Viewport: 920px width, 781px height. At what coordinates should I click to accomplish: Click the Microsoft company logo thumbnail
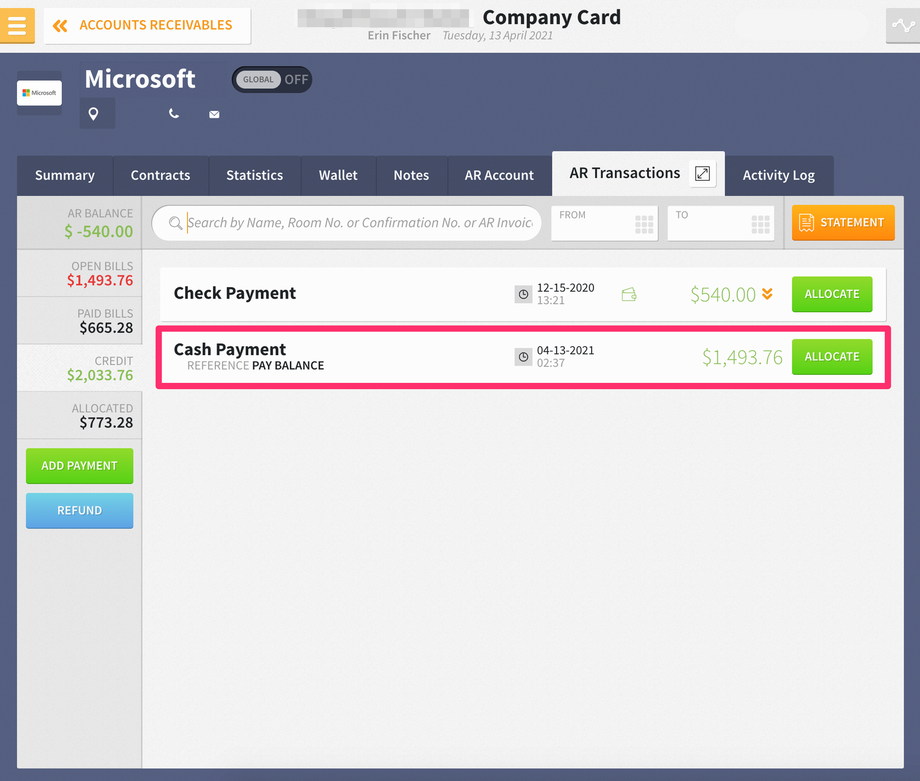39,93
